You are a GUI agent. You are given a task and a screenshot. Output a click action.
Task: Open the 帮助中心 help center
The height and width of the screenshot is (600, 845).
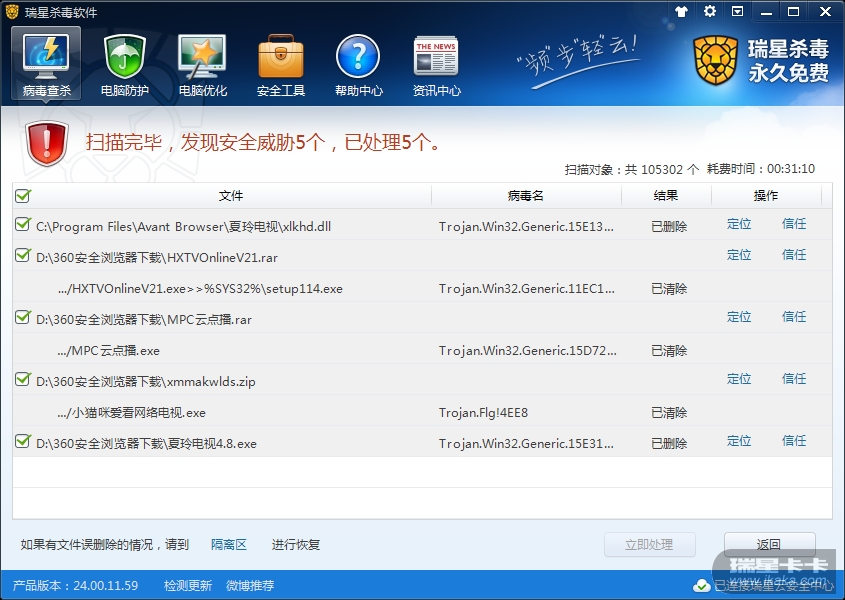tap(358, 64)
